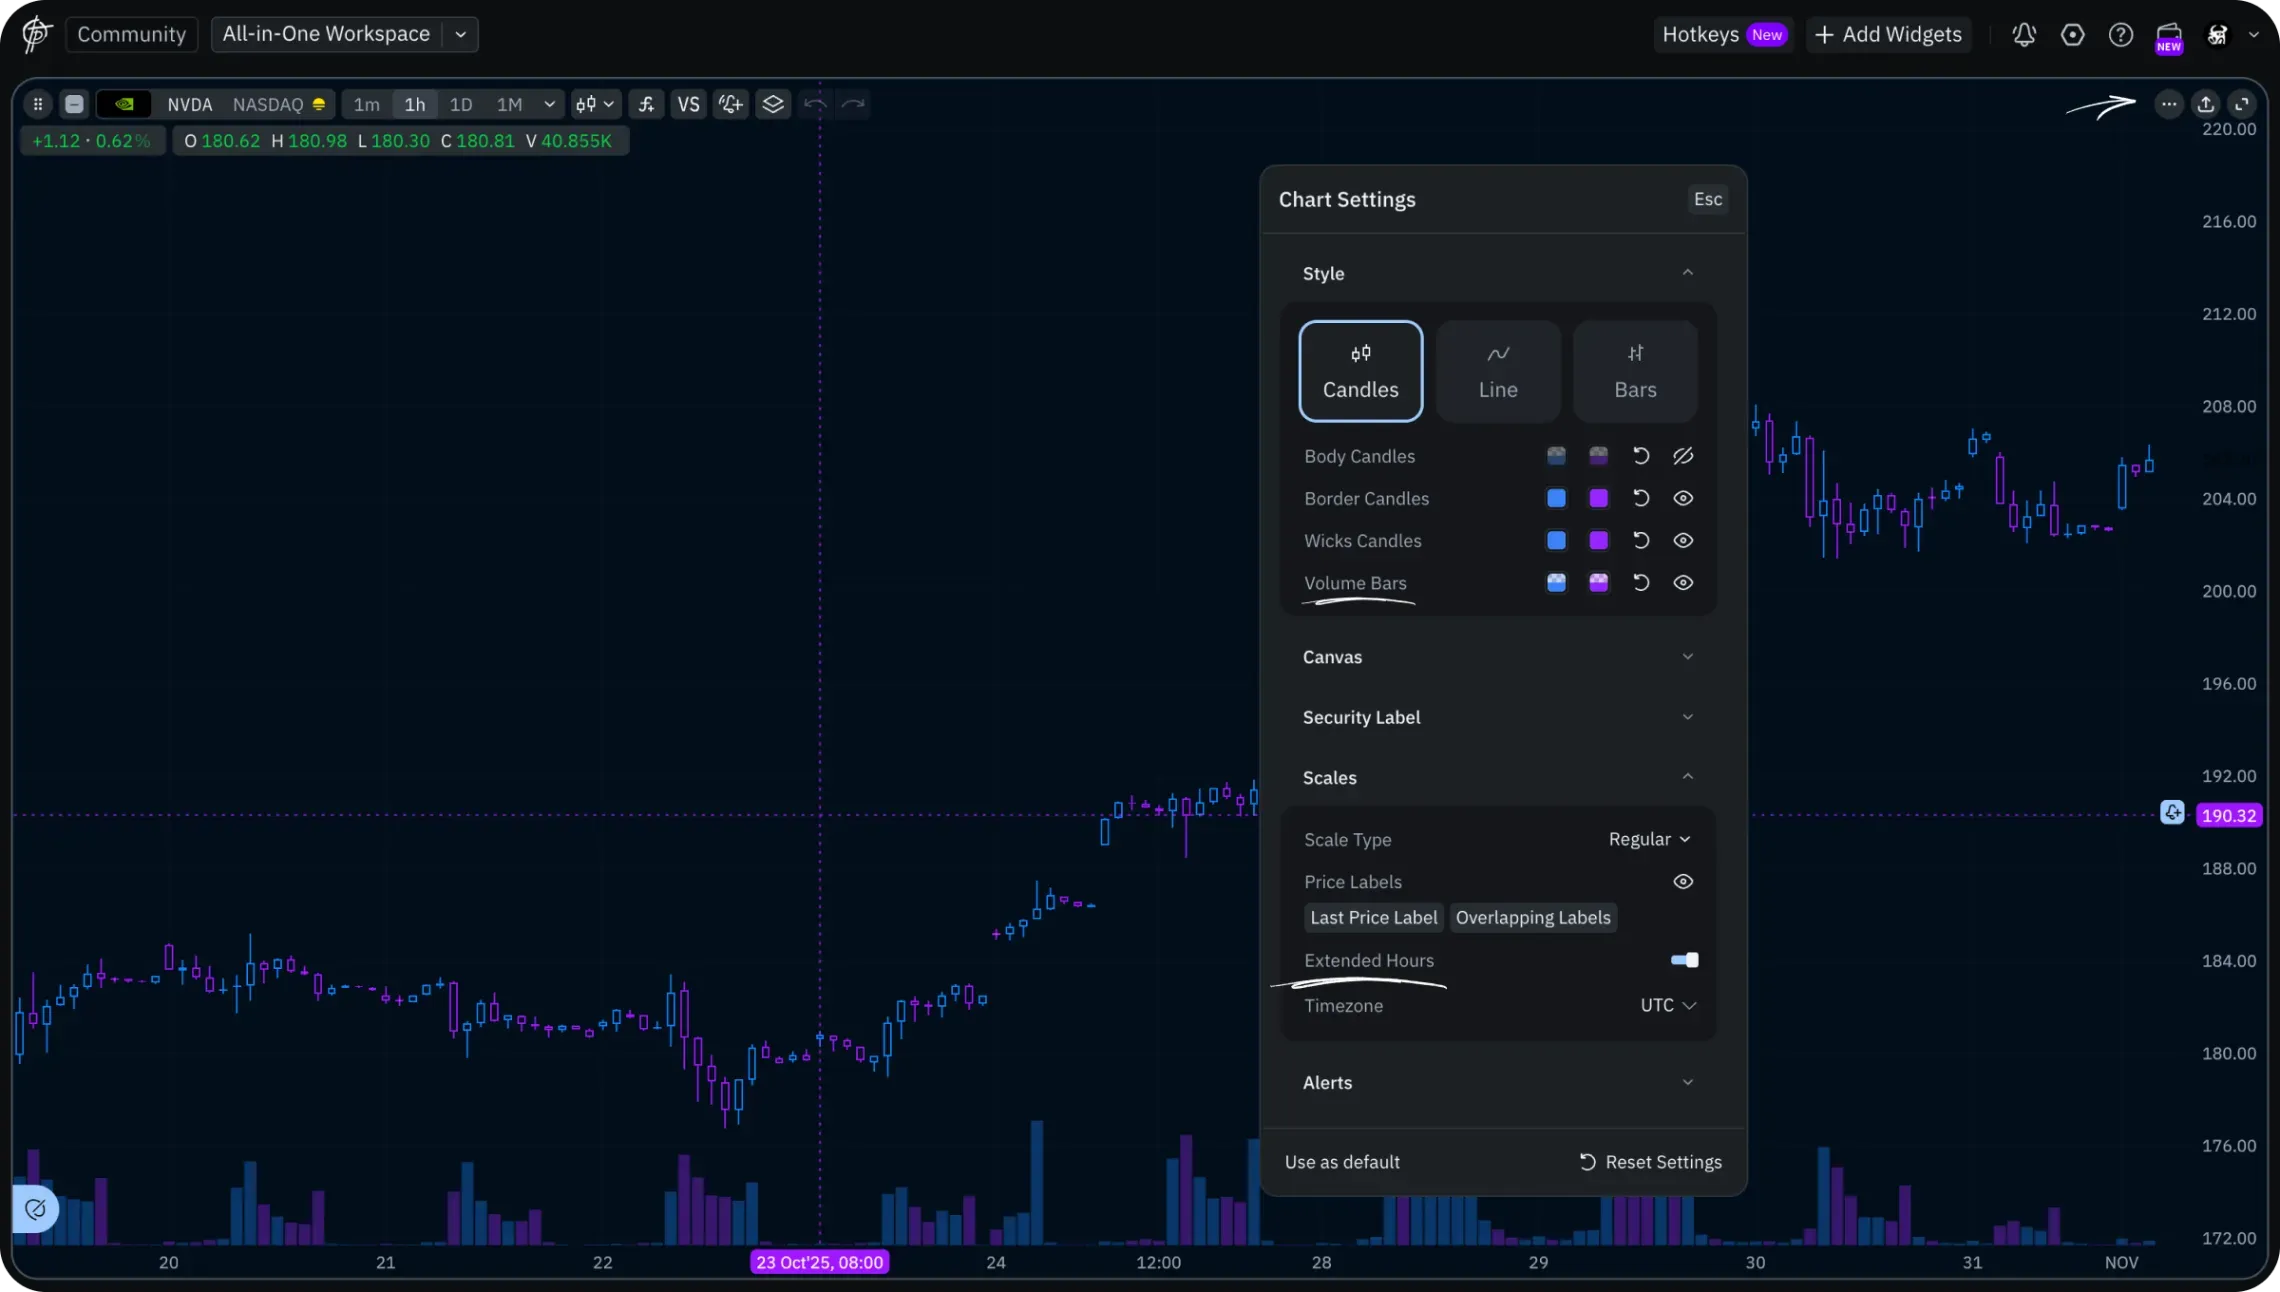Toggle Extended Hours switch

pyautogui.click(x=1684, y=960)
